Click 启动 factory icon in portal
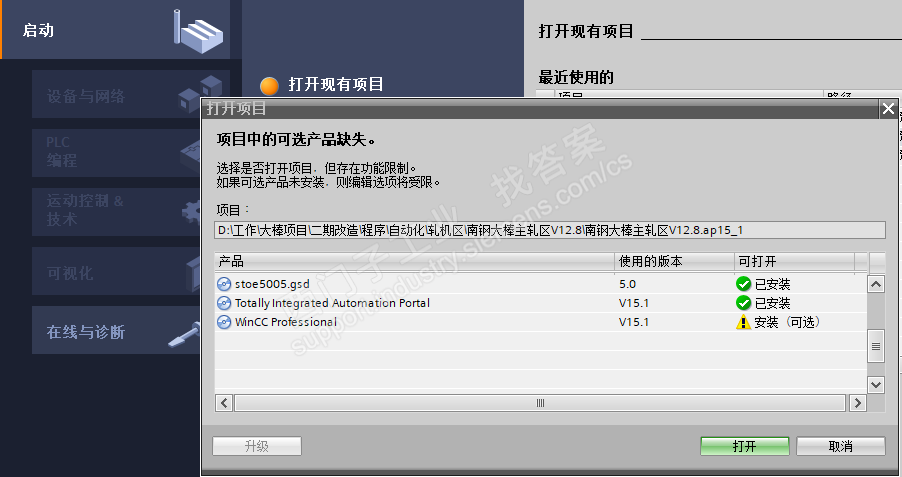Viewport: 902px width, 477px height. click(x=198, y=30)
